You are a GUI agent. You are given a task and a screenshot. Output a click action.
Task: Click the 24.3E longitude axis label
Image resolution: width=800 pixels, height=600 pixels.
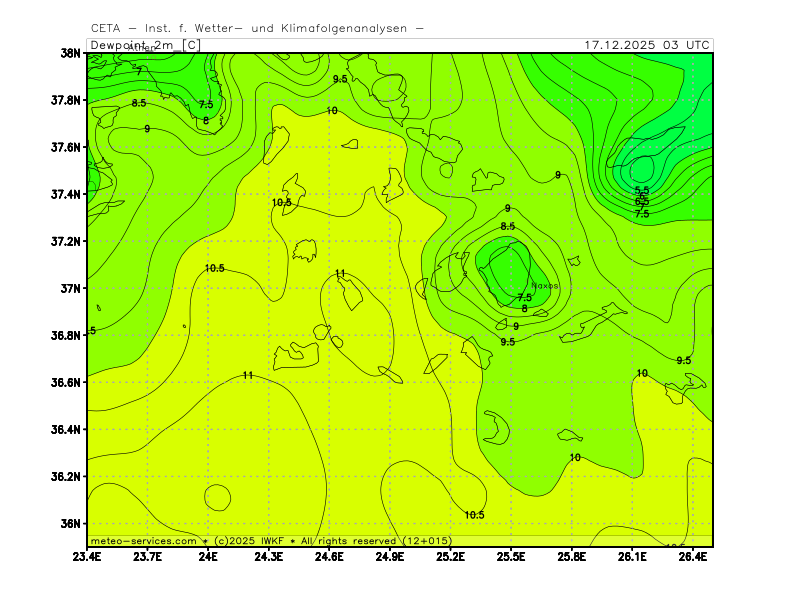[269, 556]
